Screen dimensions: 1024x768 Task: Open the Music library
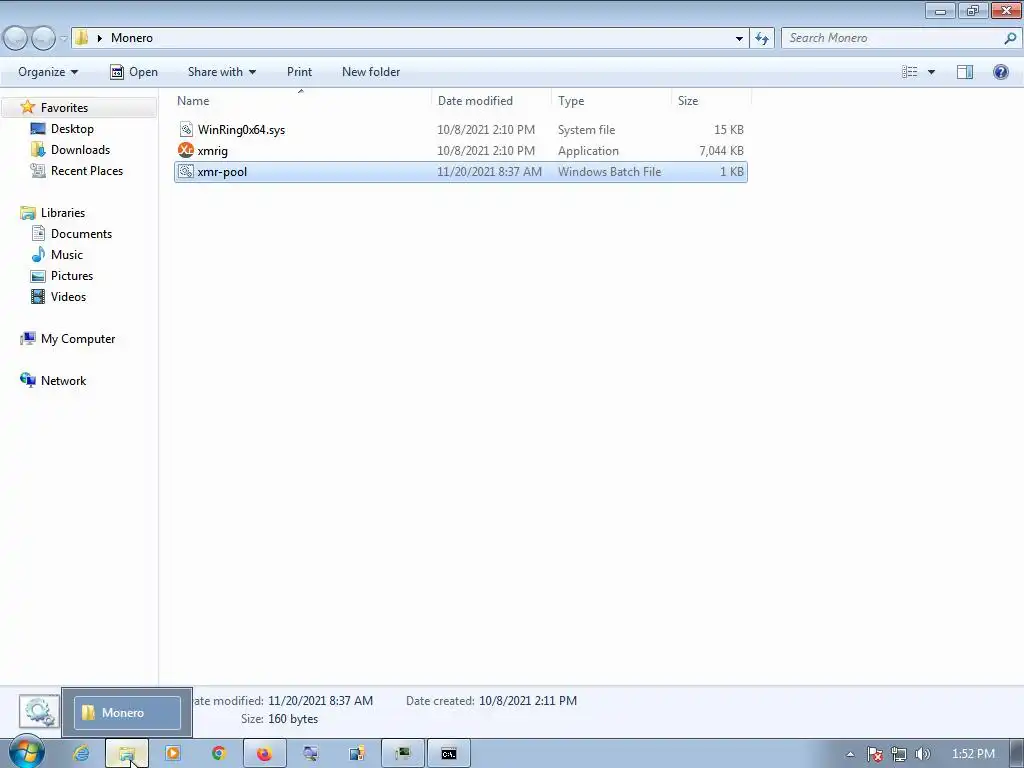pyautogui.click(x=67, y=254)
